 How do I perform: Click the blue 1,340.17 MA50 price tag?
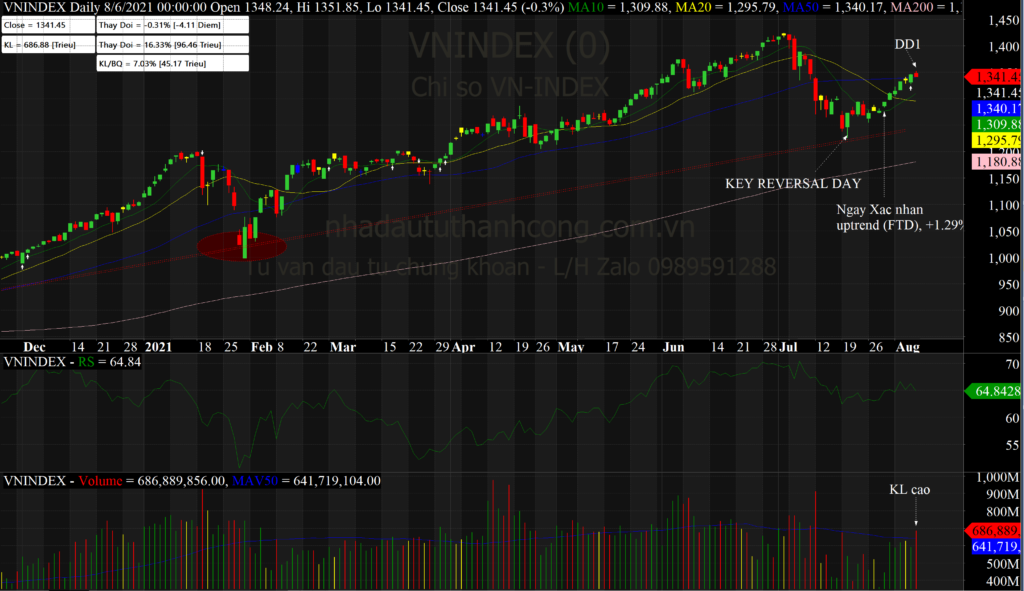pos(994,108)
